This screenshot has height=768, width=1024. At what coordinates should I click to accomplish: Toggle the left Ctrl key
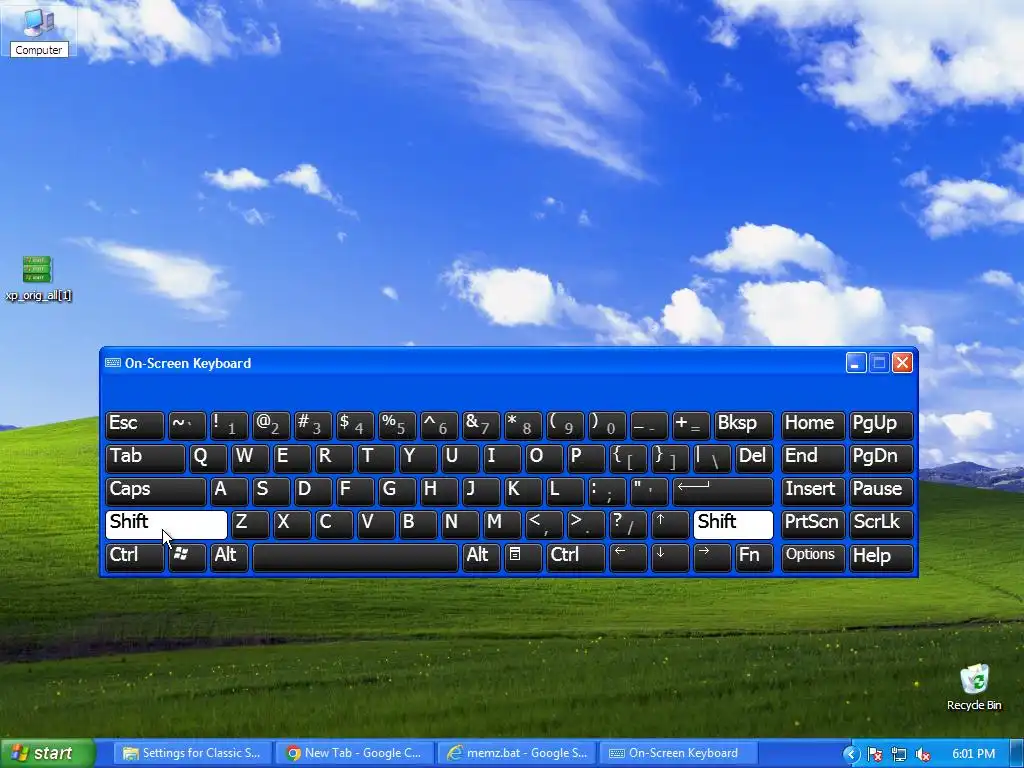pos(135,557)
